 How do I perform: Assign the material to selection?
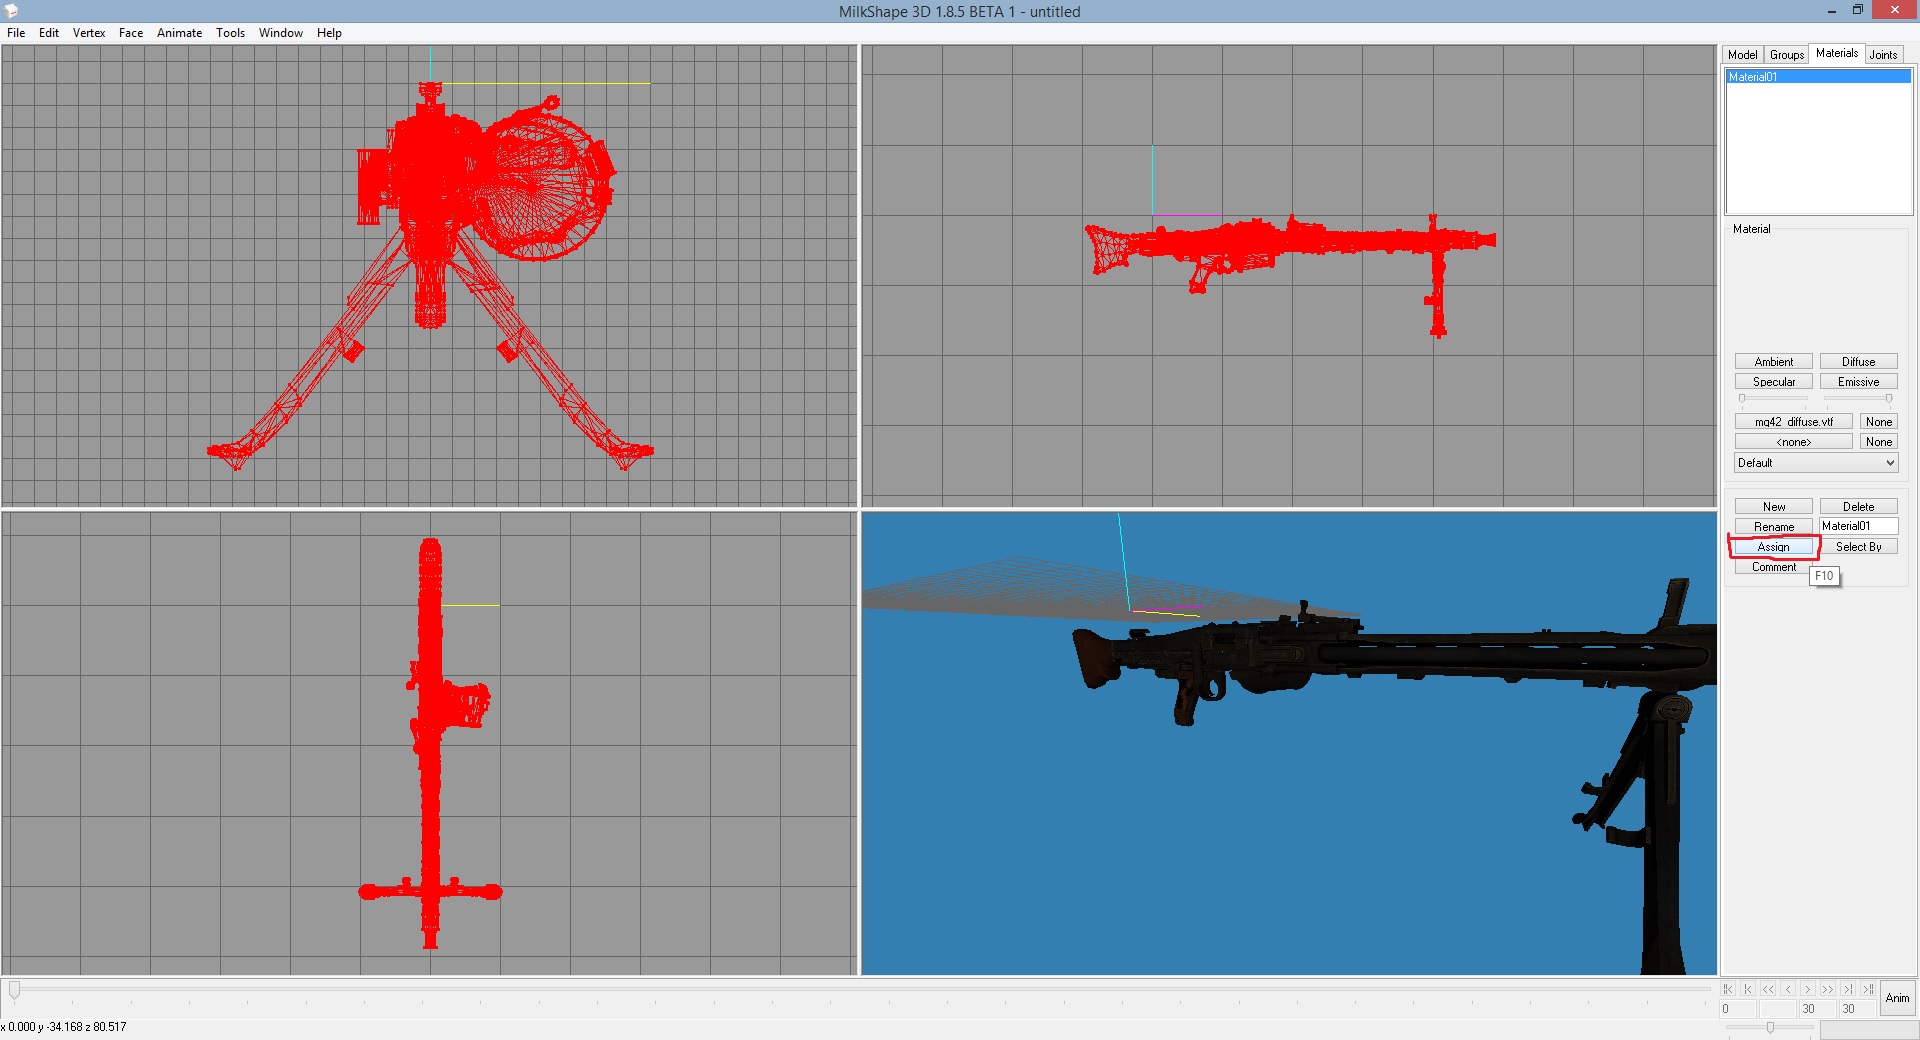tap(1774, 547)
